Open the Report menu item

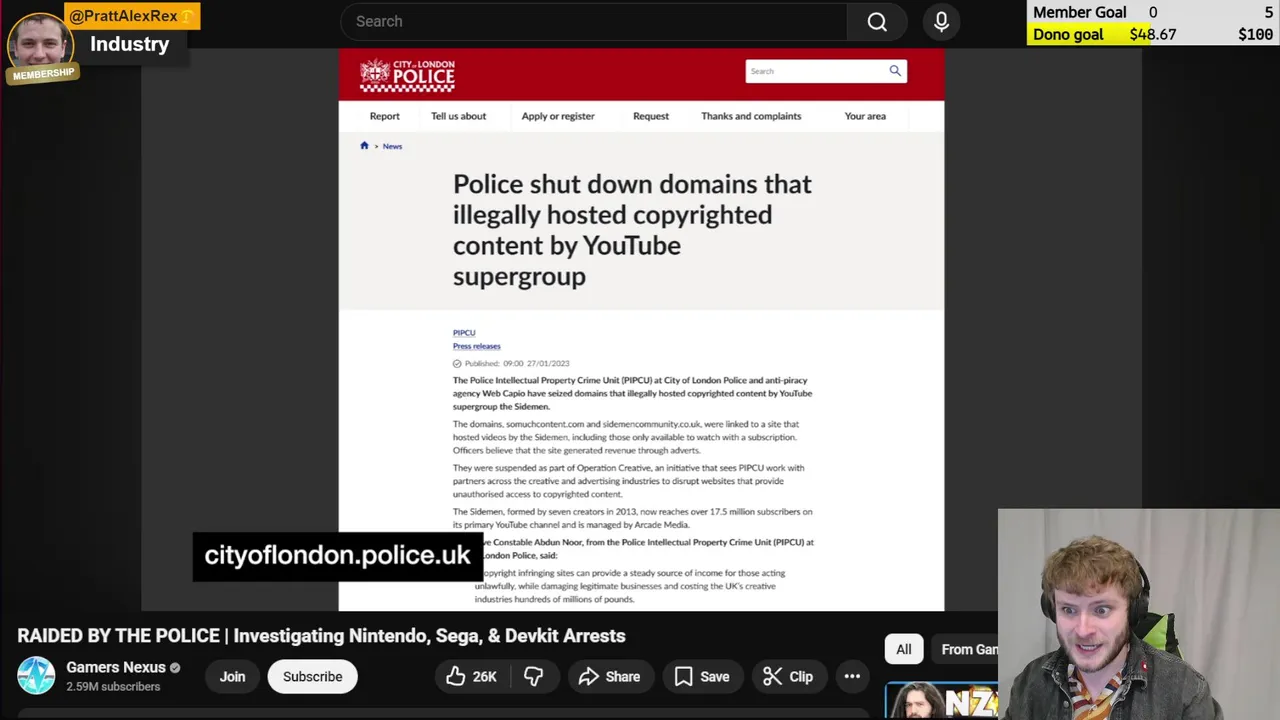[x=384, y=116]
